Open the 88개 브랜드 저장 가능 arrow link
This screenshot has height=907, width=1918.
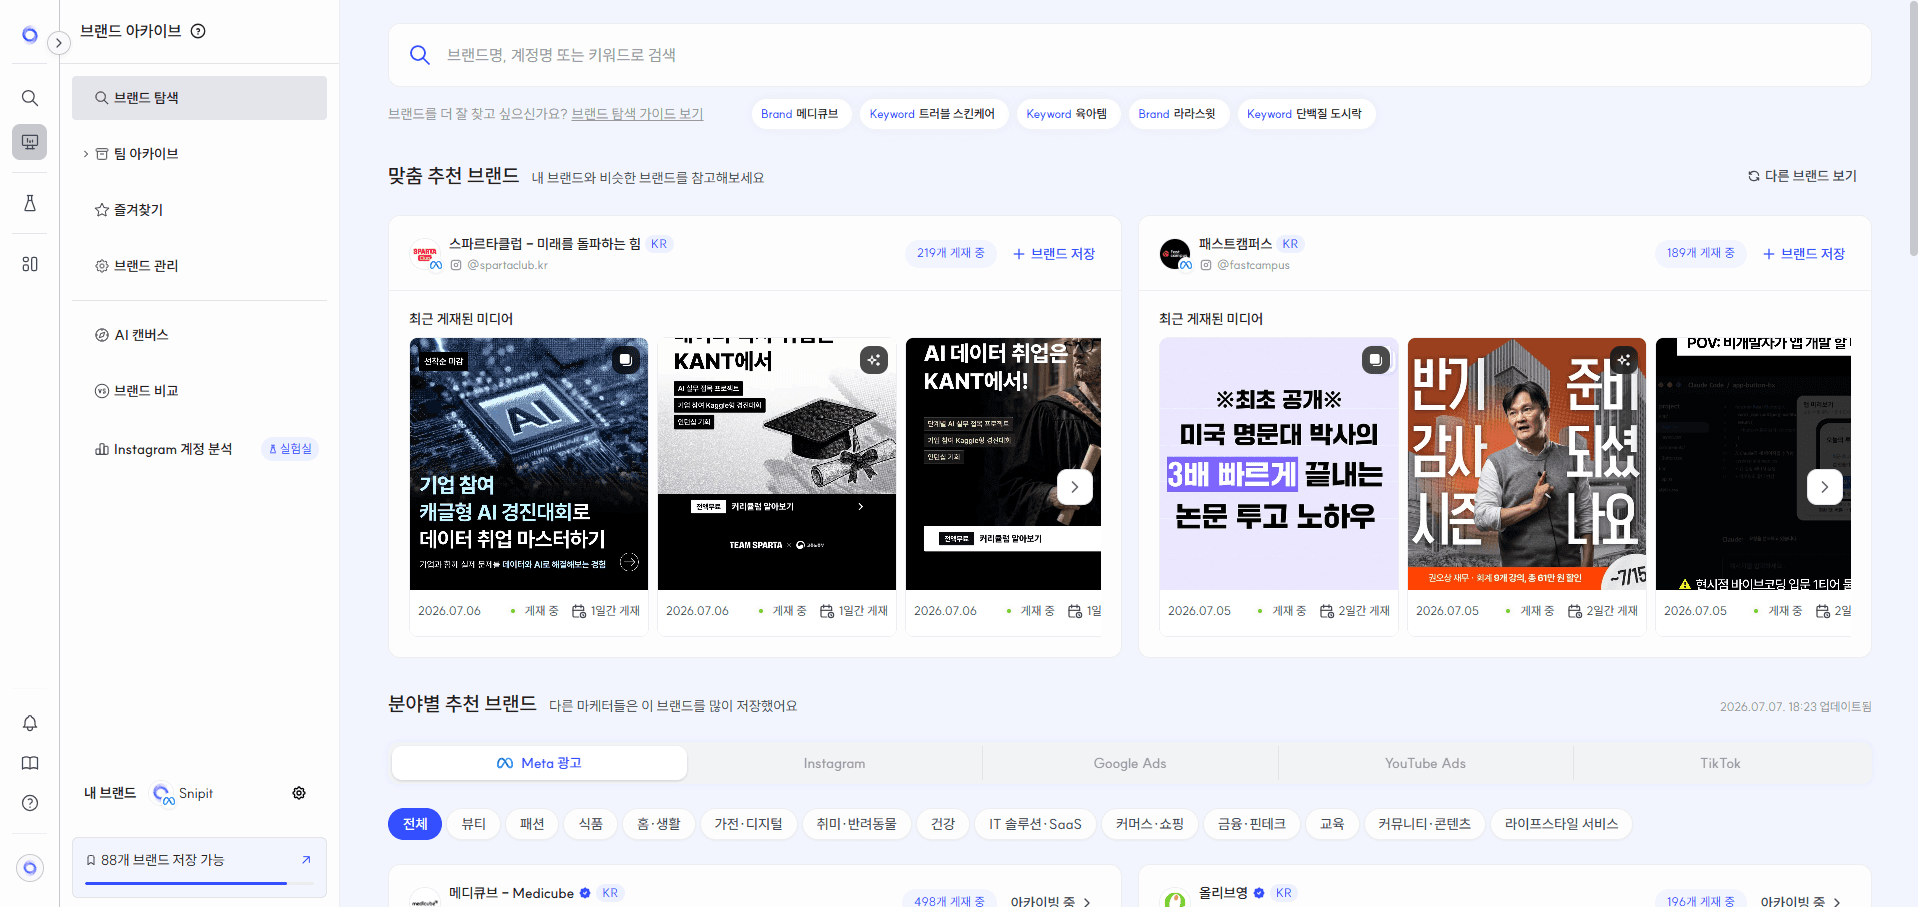306,860
